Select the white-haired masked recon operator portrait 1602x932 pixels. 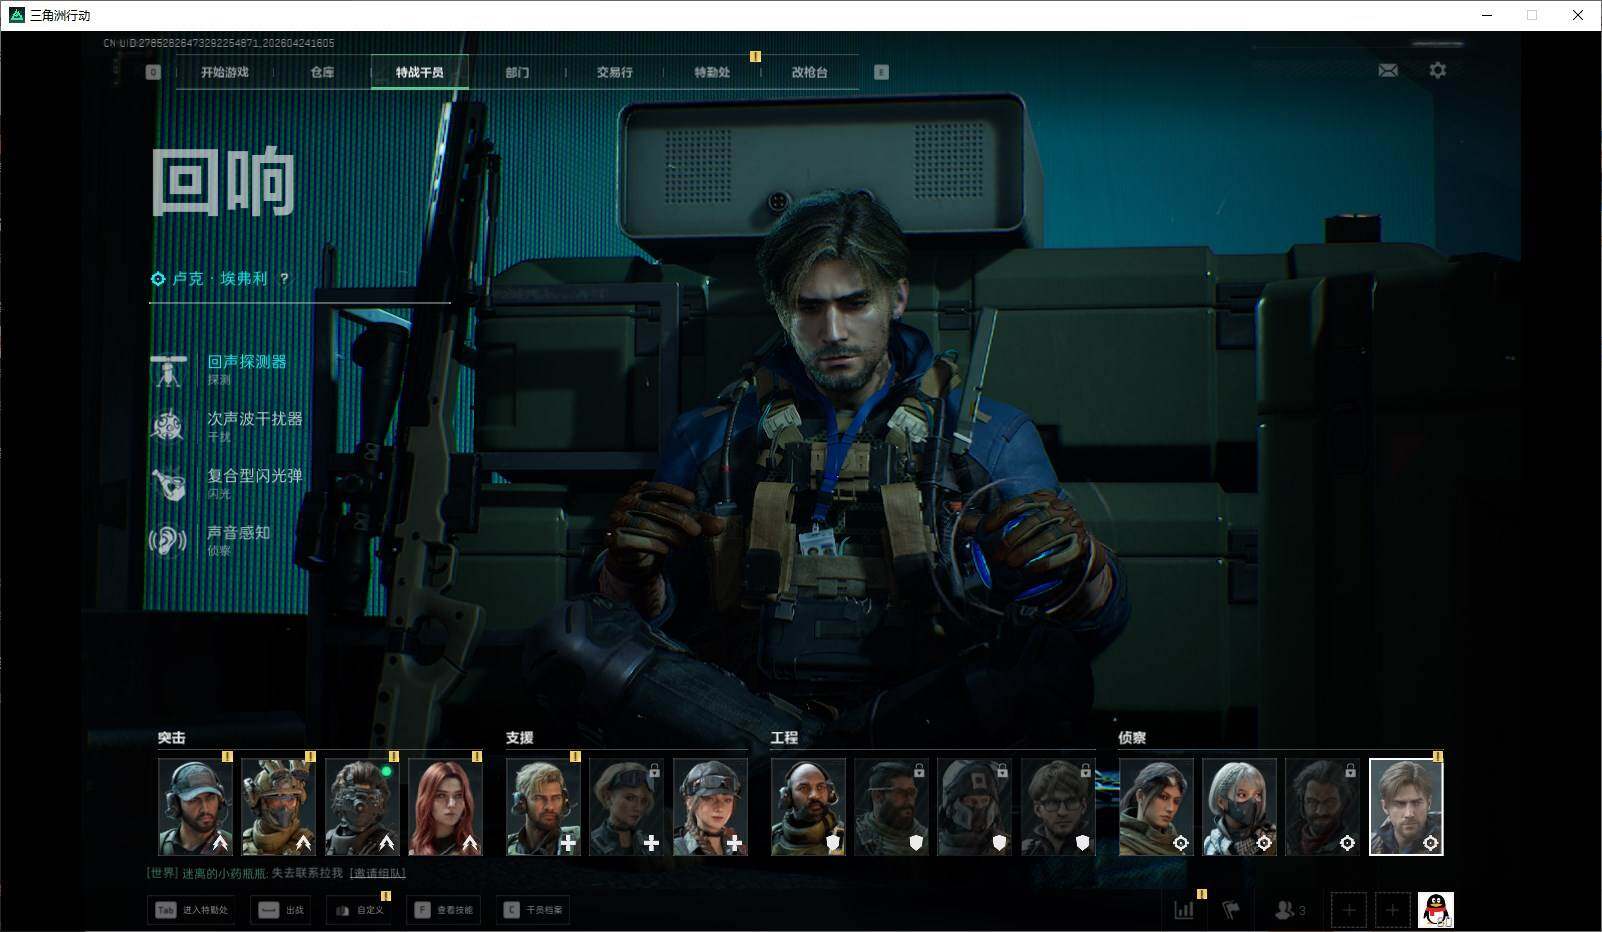[1239, 806]
